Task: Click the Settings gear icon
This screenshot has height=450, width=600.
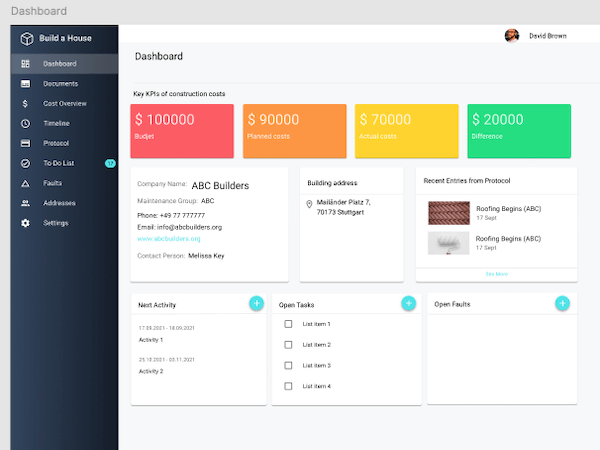Action: coord(25,223)
